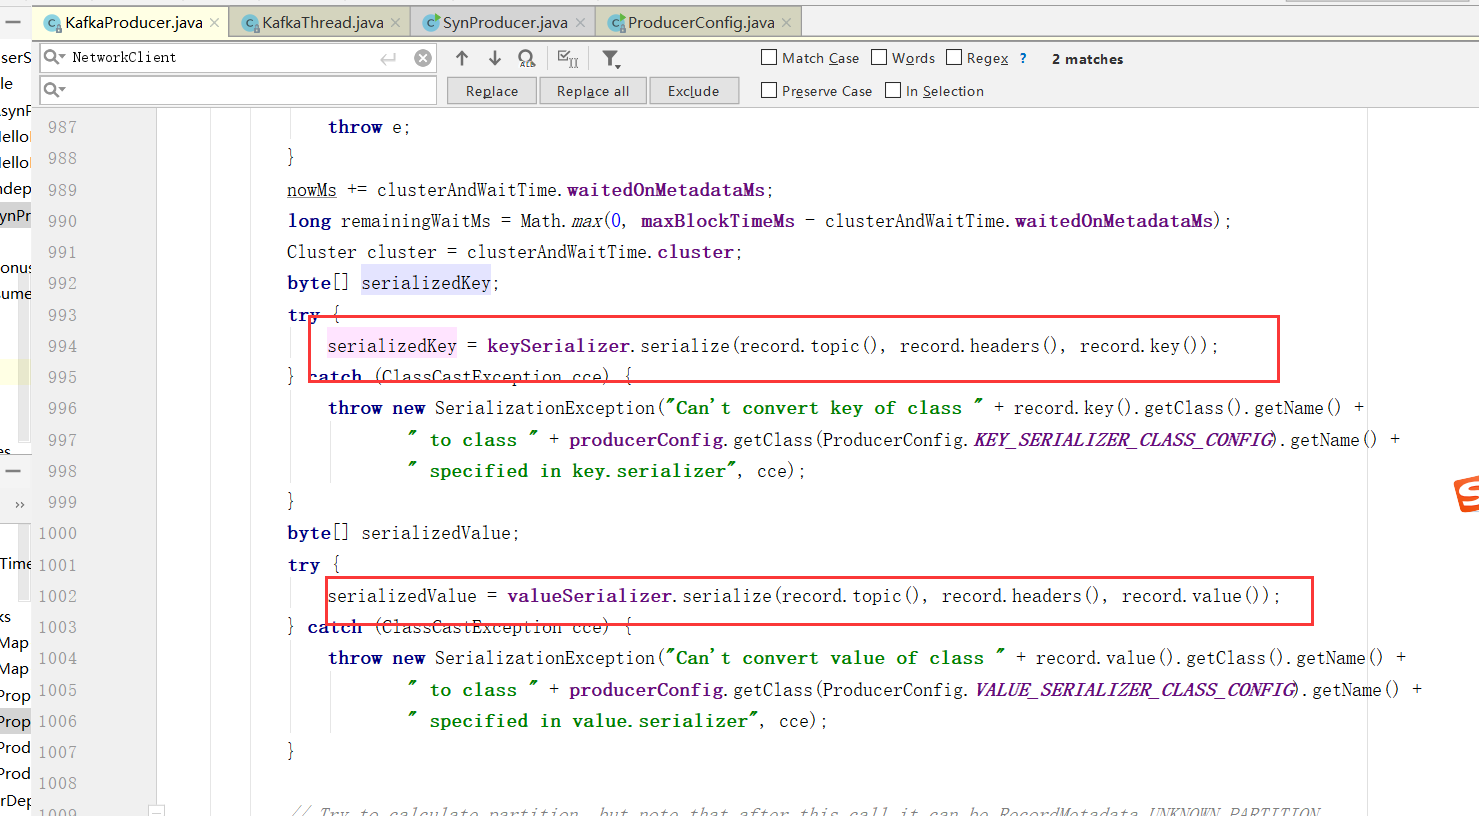Enable the Words checkbox
Image resolution: width=1479 pixels, height=816 pixels.
[x=879, y=57]
